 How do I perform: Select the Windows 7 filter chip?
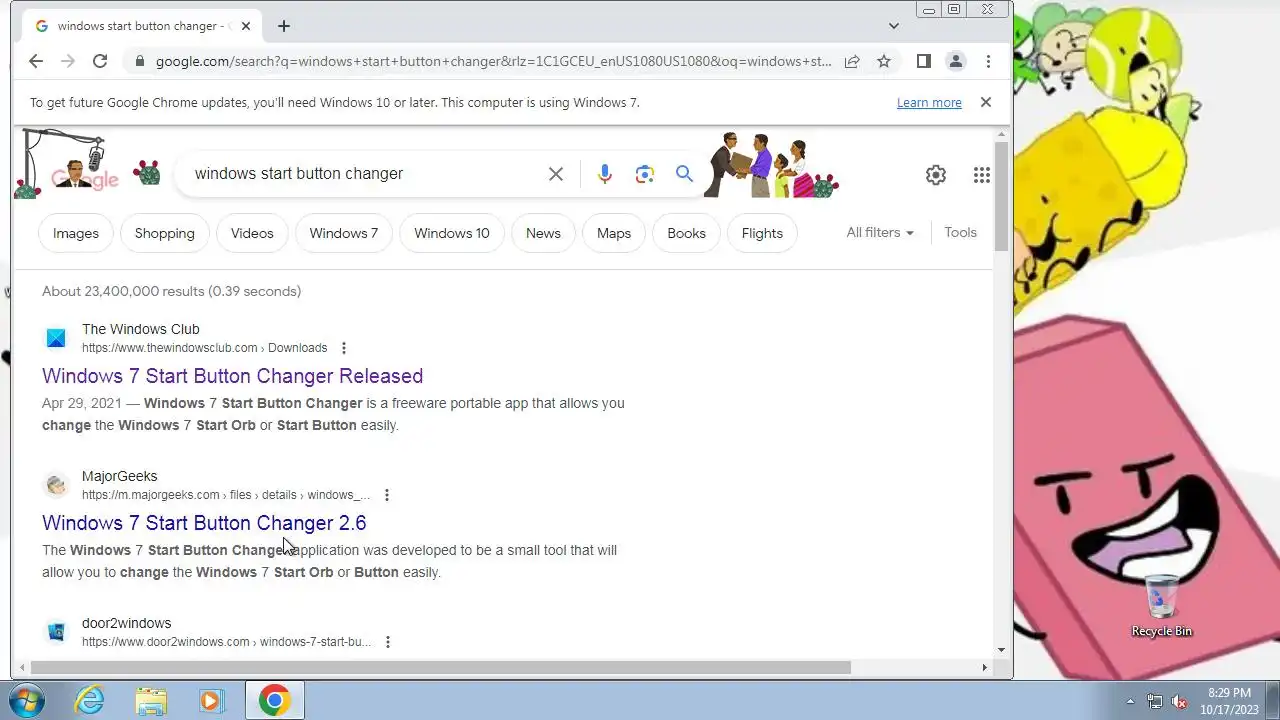[344, 233]
